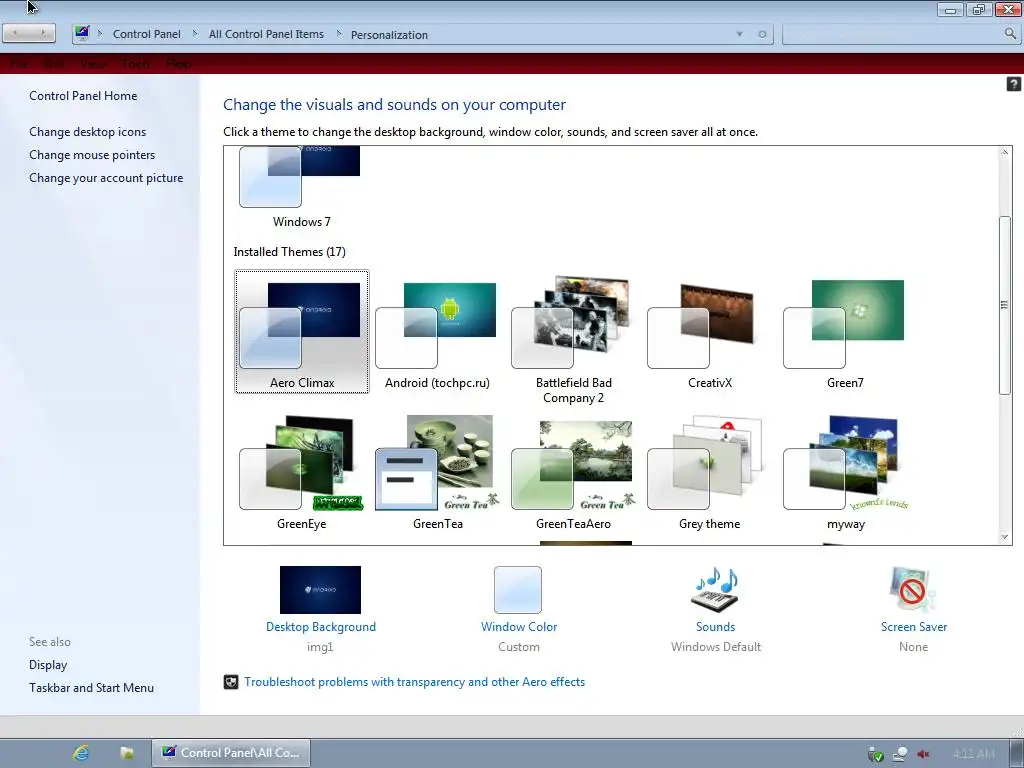1024x768 pixels.
Task: Click the Forward navigation arrow
Action: (42, 33)
